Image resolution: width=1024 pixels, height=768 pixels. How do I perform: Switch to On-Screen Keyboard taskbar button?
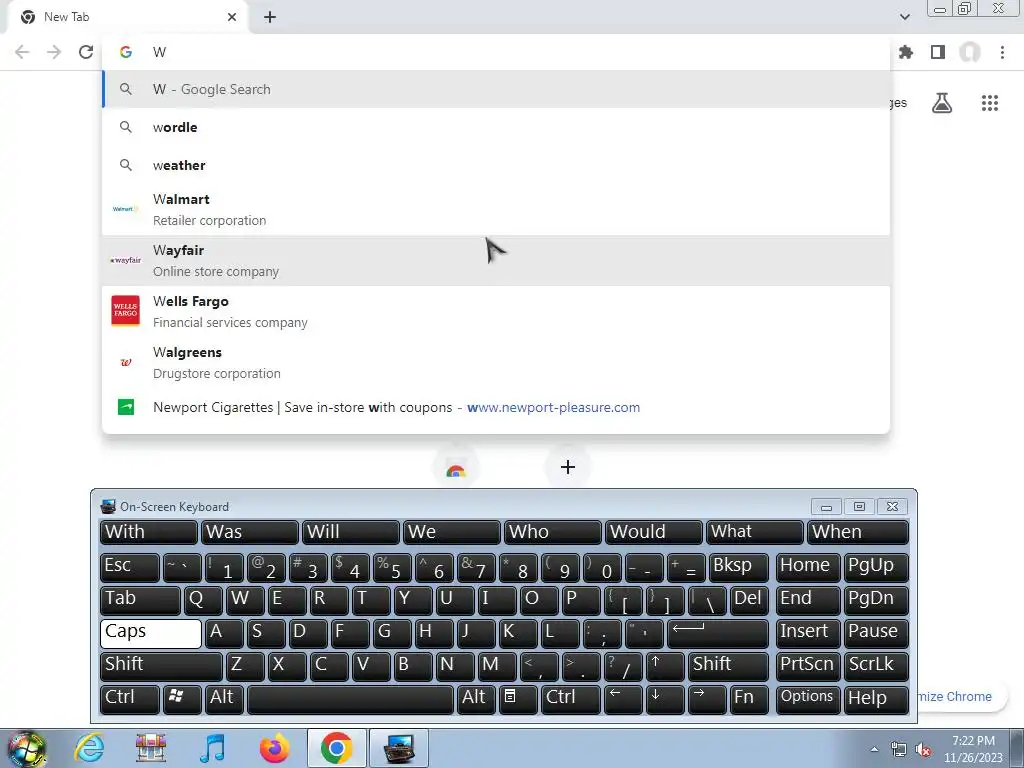pyautogui.click(x=398, y=748)
